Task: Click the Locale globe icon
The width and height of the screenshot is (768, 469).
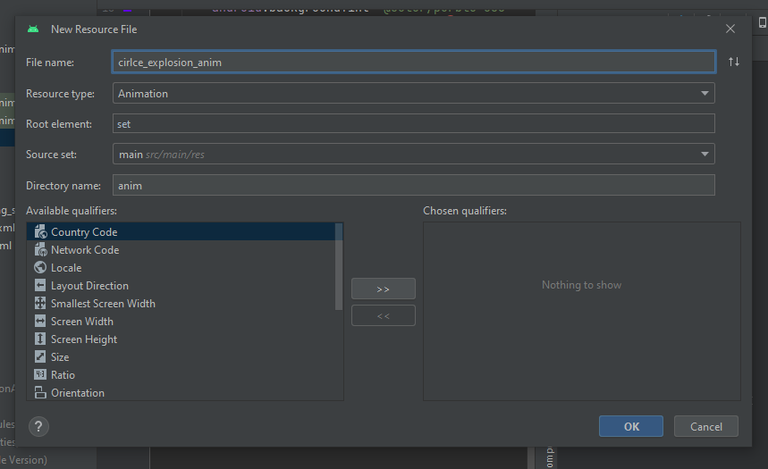Action: (40, 267)
